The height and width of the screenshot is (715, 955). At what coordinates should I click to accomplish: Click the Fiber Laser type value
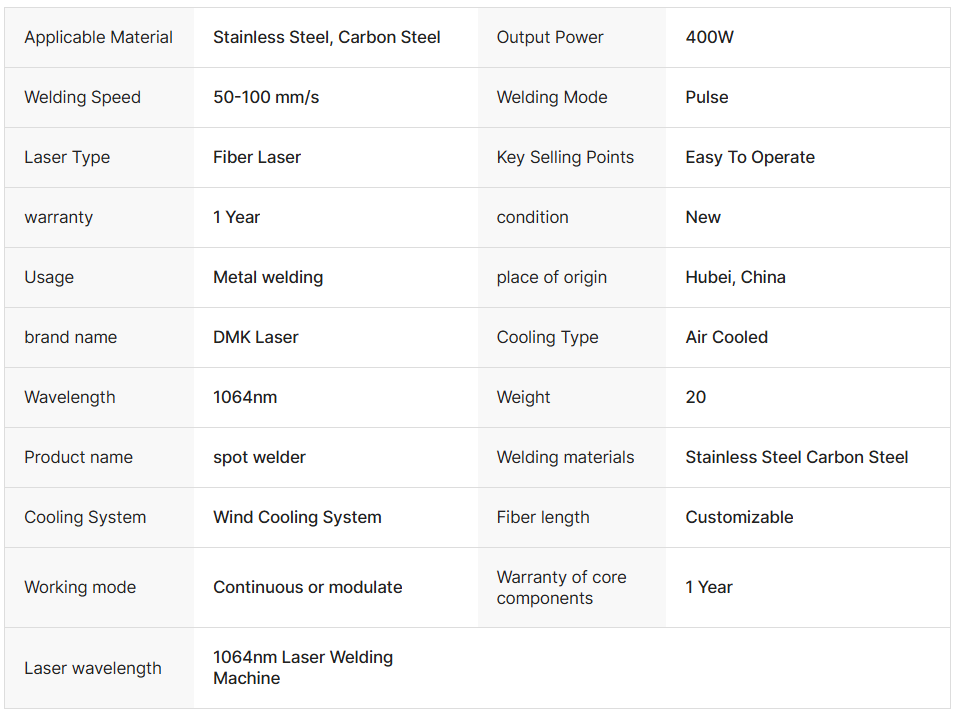[x=257, y=158]
